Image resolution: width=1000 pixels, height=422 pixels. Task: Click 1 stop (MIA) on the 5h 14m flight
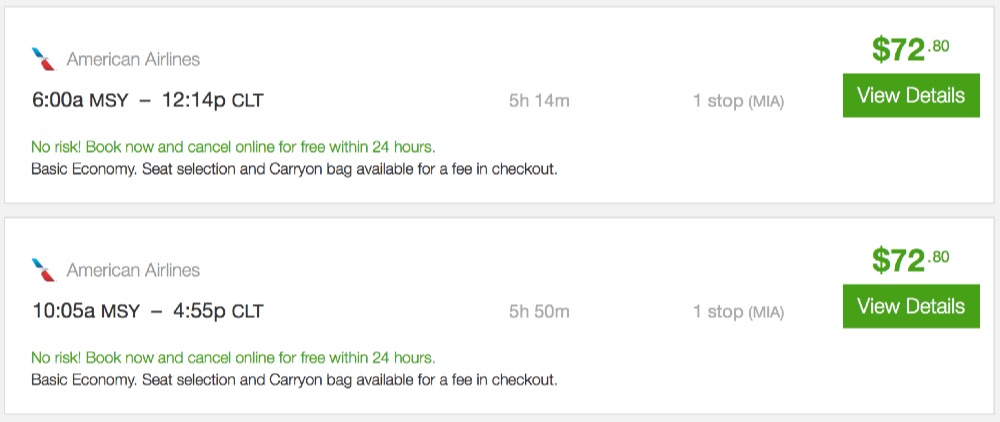(x=738, y=100)
